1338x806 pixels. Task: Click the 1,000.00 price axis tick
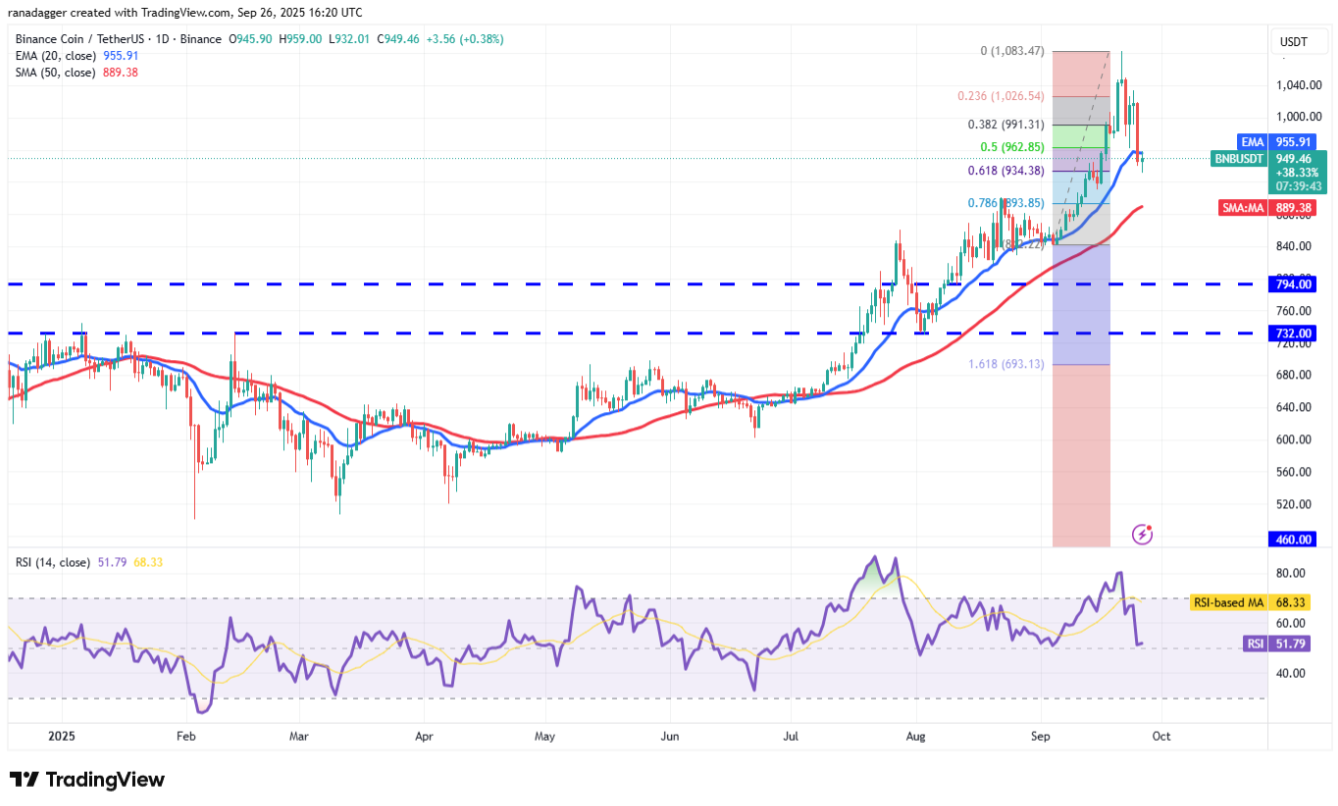pos(1301,117)
